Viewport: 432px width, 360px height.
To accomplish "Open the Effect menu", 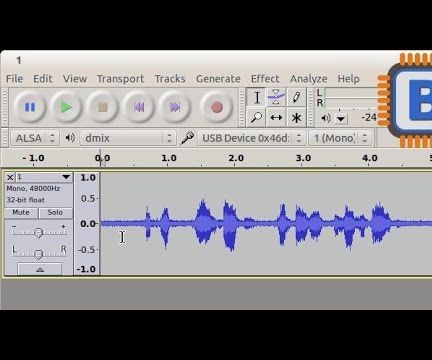I will (x=265, y=79).
